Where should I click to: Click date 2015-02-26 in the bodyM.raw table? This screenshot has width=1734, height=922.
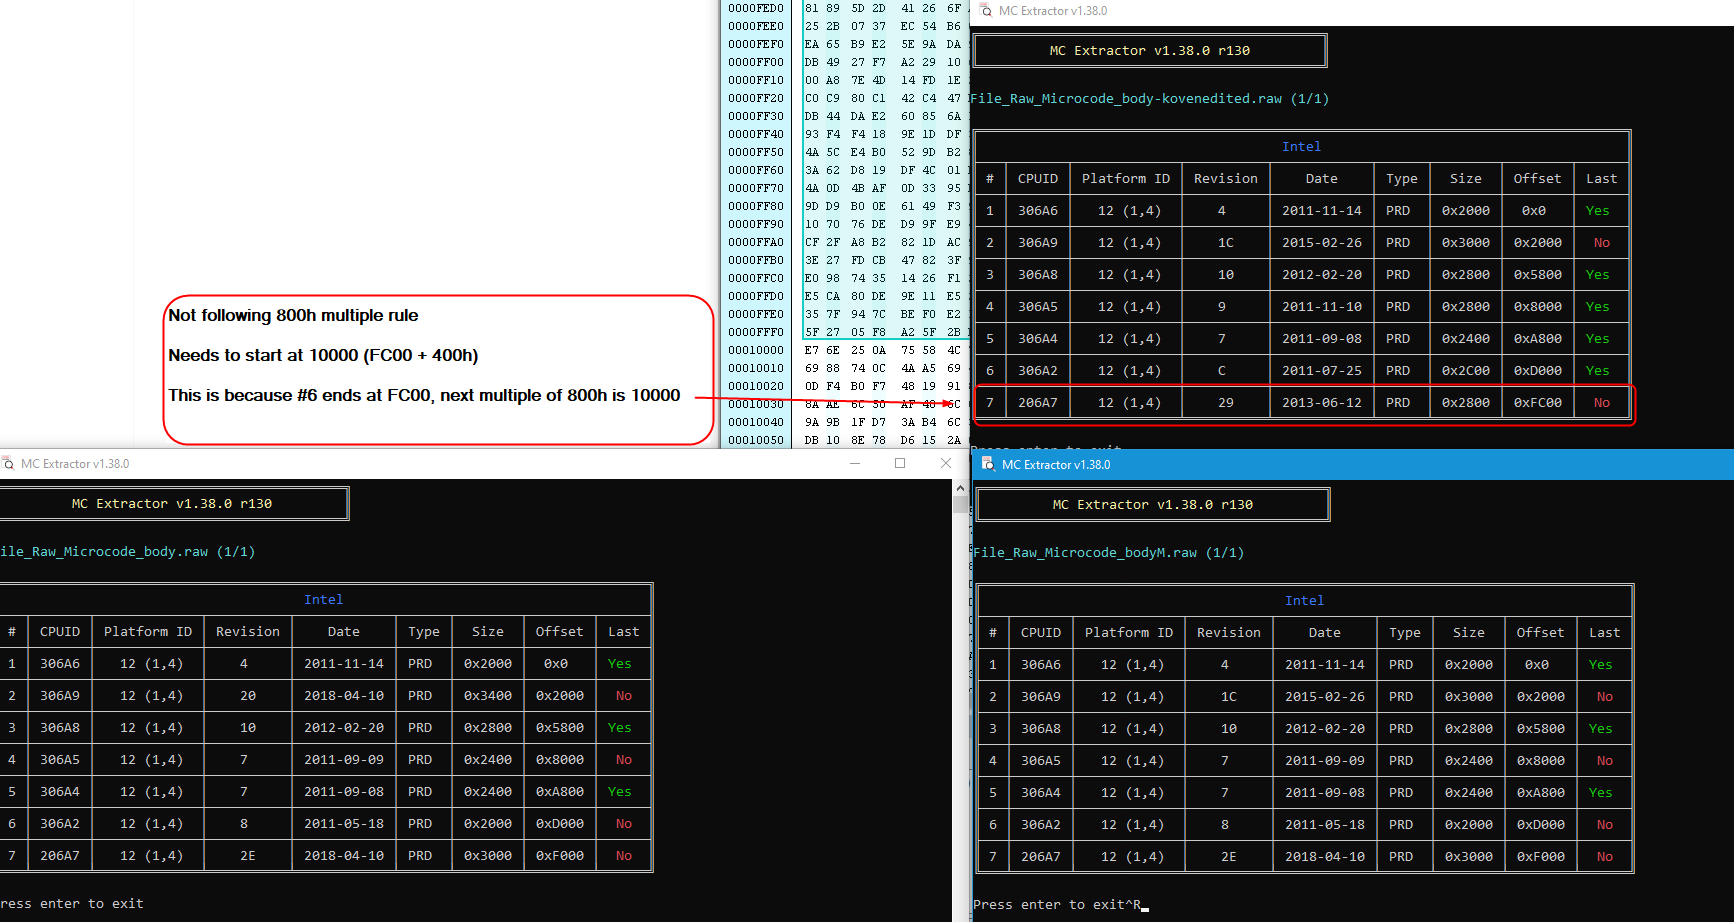[1325, 696]
